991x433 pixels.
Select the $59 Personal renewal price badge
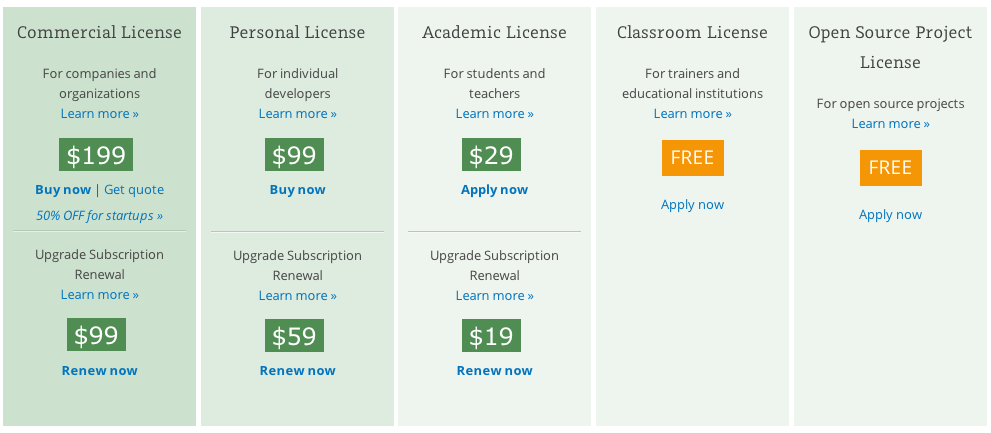coord(295,336)
